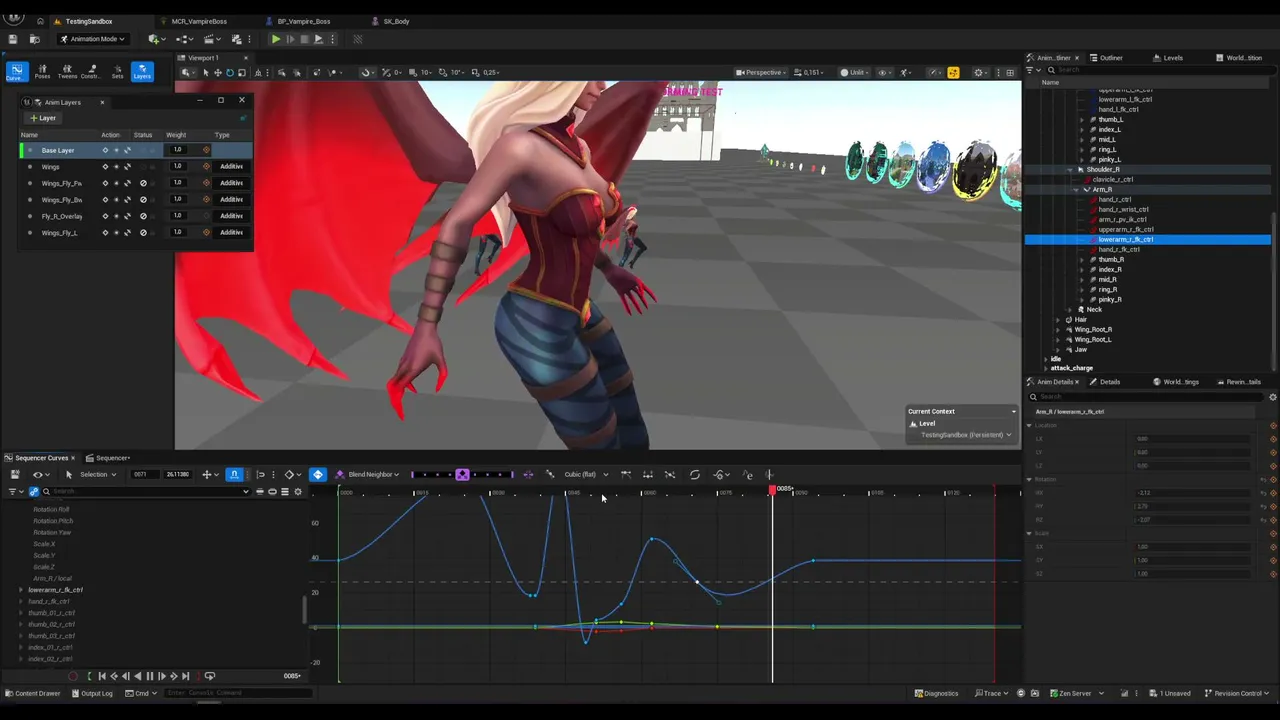Open the Animation Mode dropdown
The height and width of the screenshot is (720, 1280).
(x=93, y=39)
